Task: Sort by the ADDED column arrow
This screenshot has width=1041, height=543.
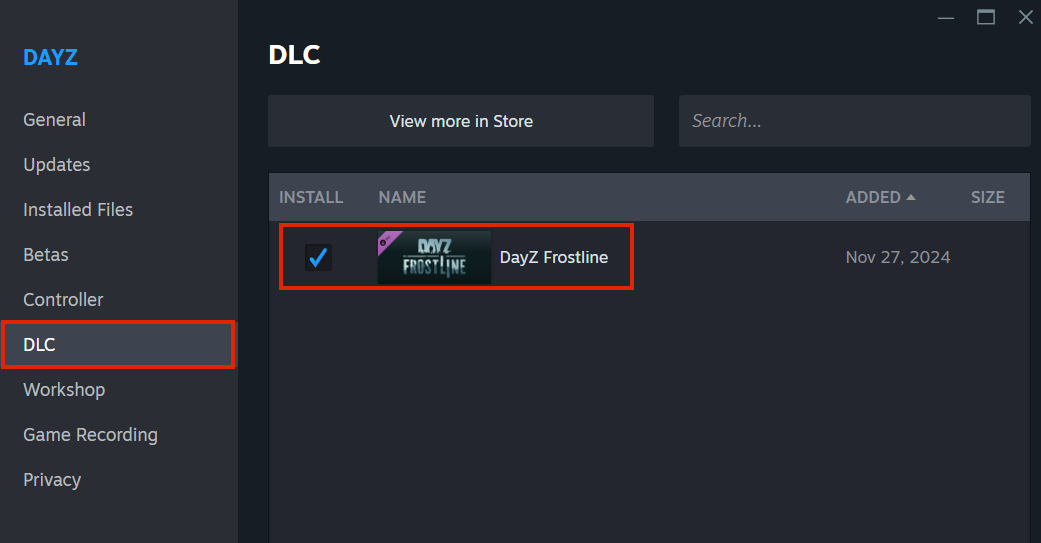Action: [911, 197]
